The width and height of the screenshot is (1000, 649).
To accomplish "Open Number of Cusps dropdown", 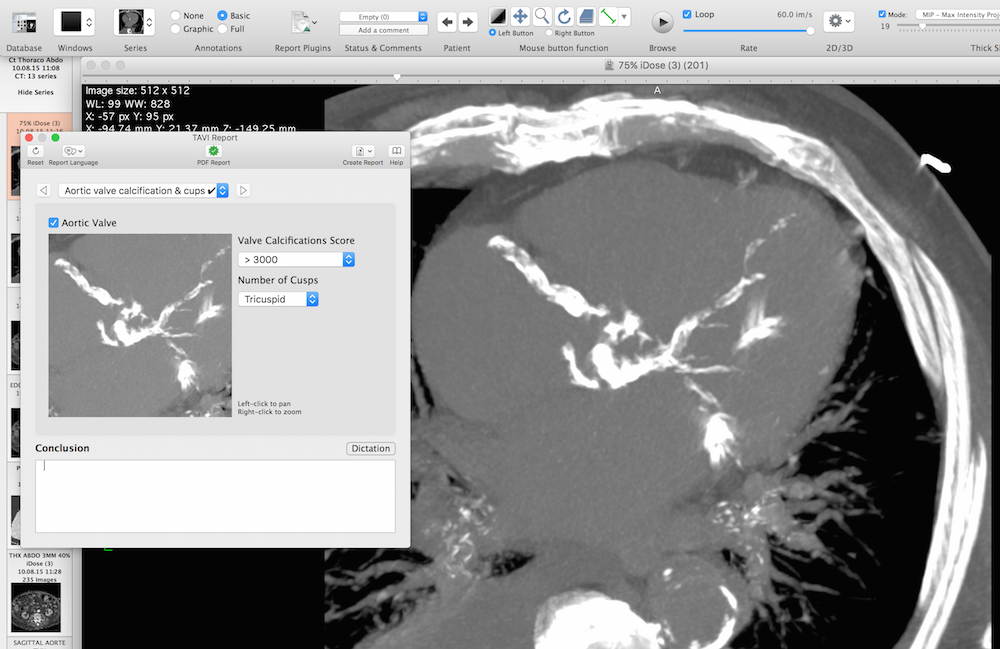I will click(278, 299).
